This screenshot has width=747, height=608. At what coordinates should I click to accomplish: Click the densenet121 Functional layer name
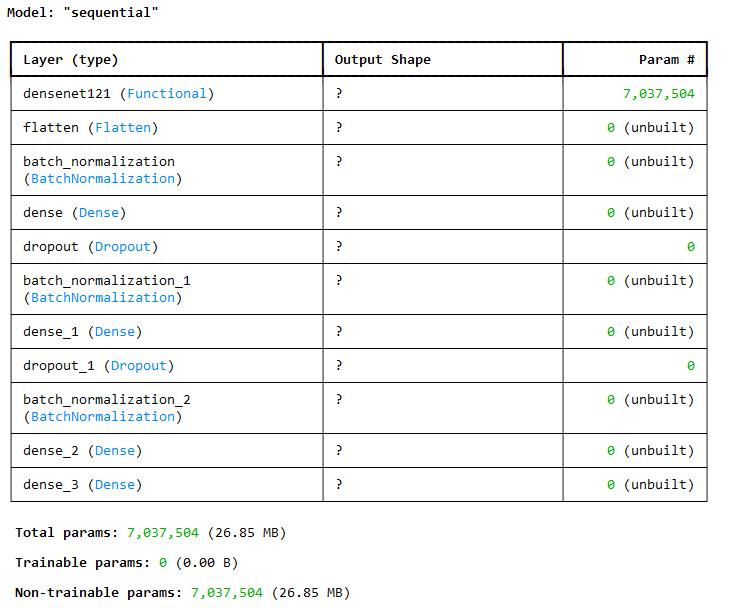(119, 93)
